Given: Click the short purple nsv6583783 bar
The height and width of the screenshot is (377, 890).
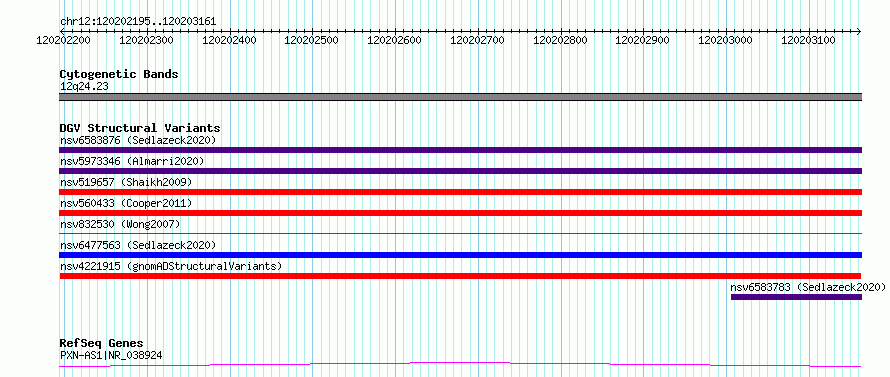Looking at the screenshot, I should tap(796, 297).
